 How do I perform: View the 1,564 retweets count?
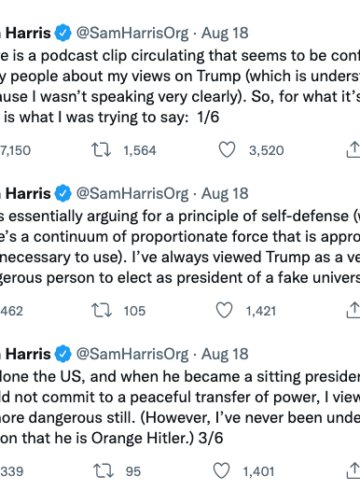(x=140, y=150)
